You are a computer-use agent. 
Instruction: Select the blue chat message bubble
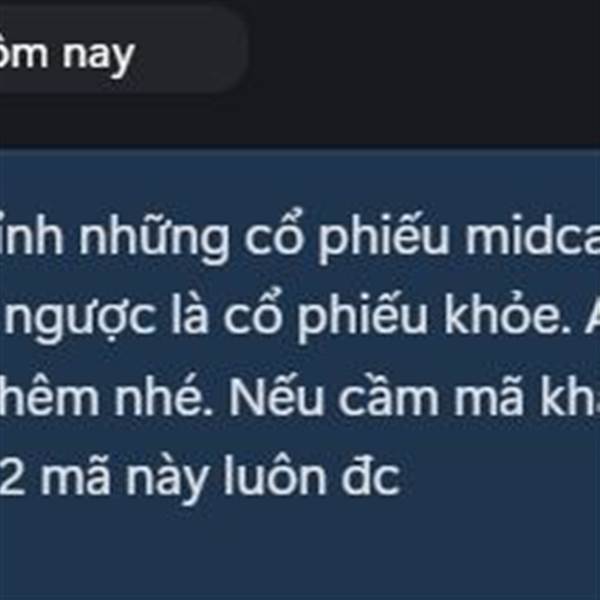click(300, 374)
